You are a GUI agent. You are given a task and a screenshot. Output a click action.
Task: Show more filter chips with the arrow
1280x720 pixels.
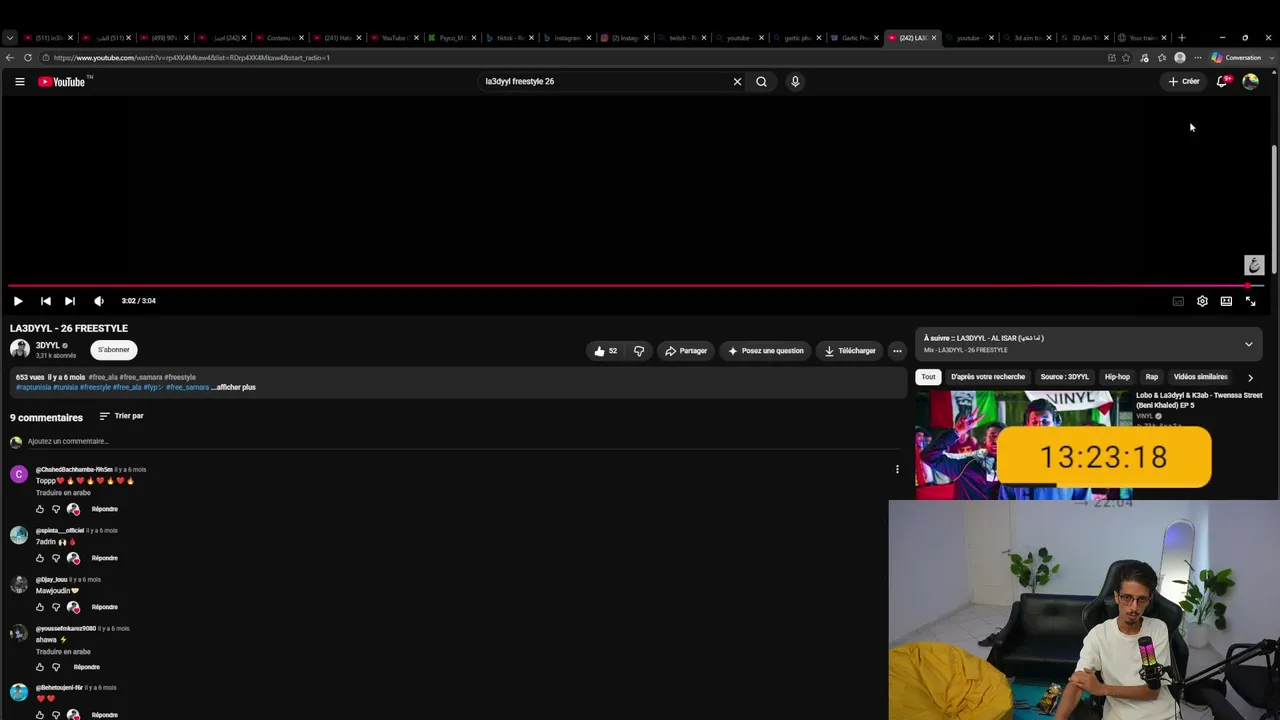coord(1250,378)
